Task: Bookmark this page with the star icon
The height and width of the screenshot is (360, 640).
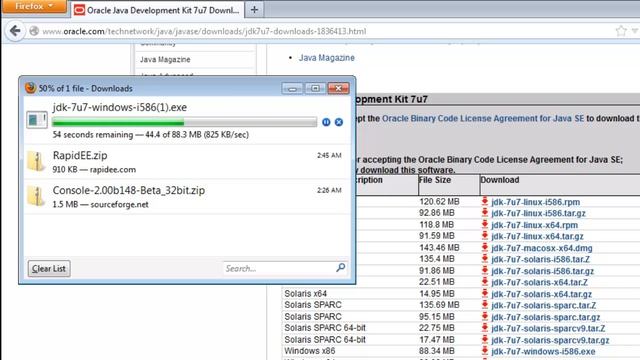Action: click(621, 31)
